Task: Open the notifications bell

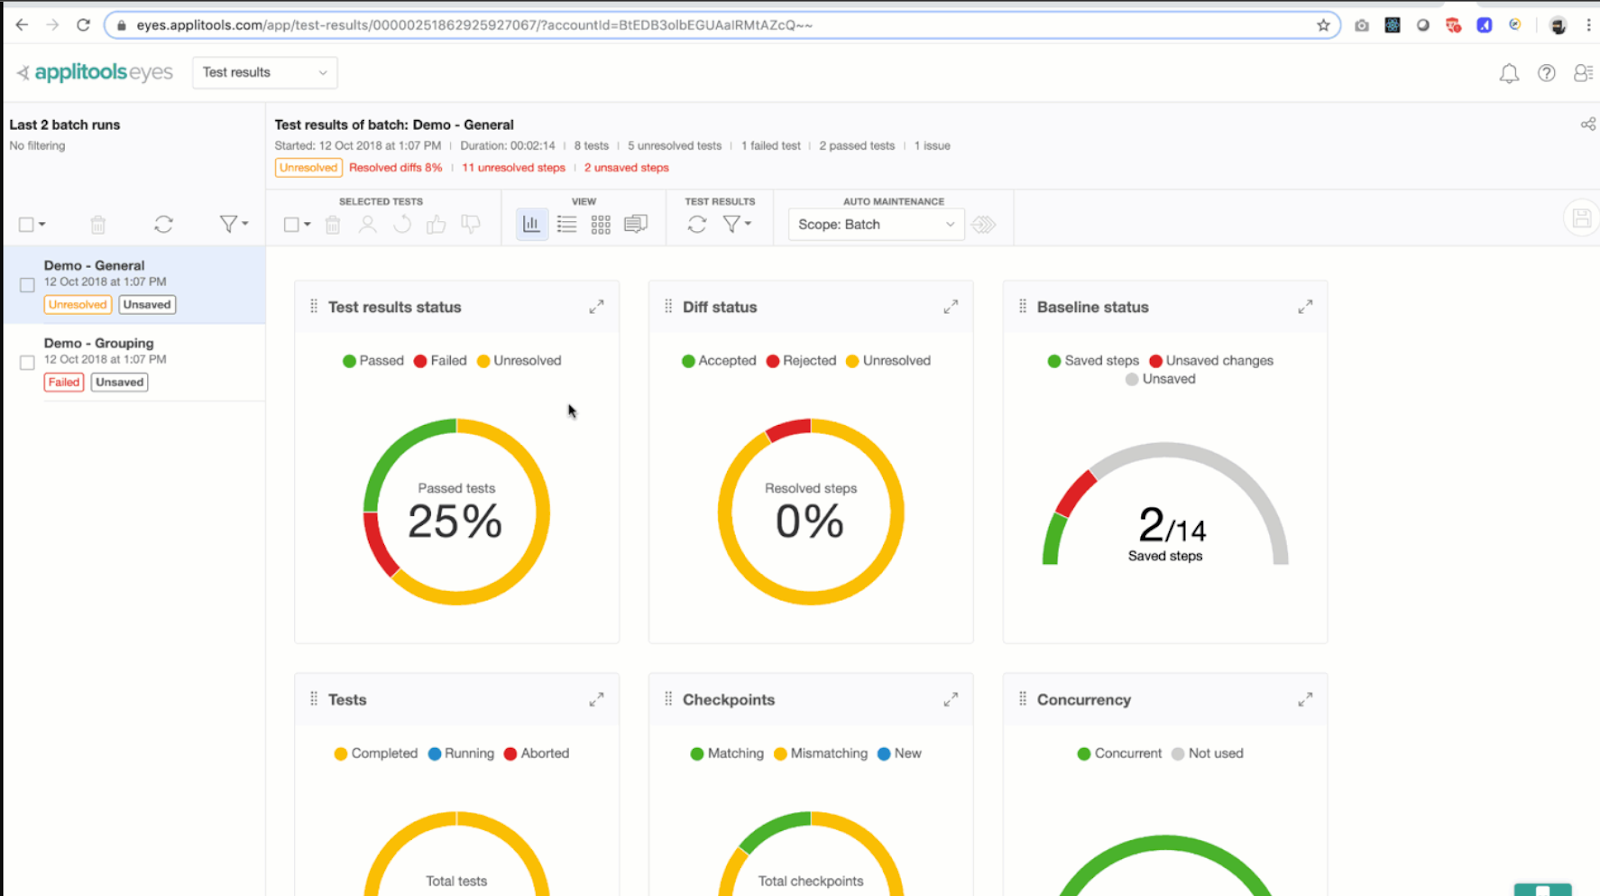Action: (x=1509, y=73)
